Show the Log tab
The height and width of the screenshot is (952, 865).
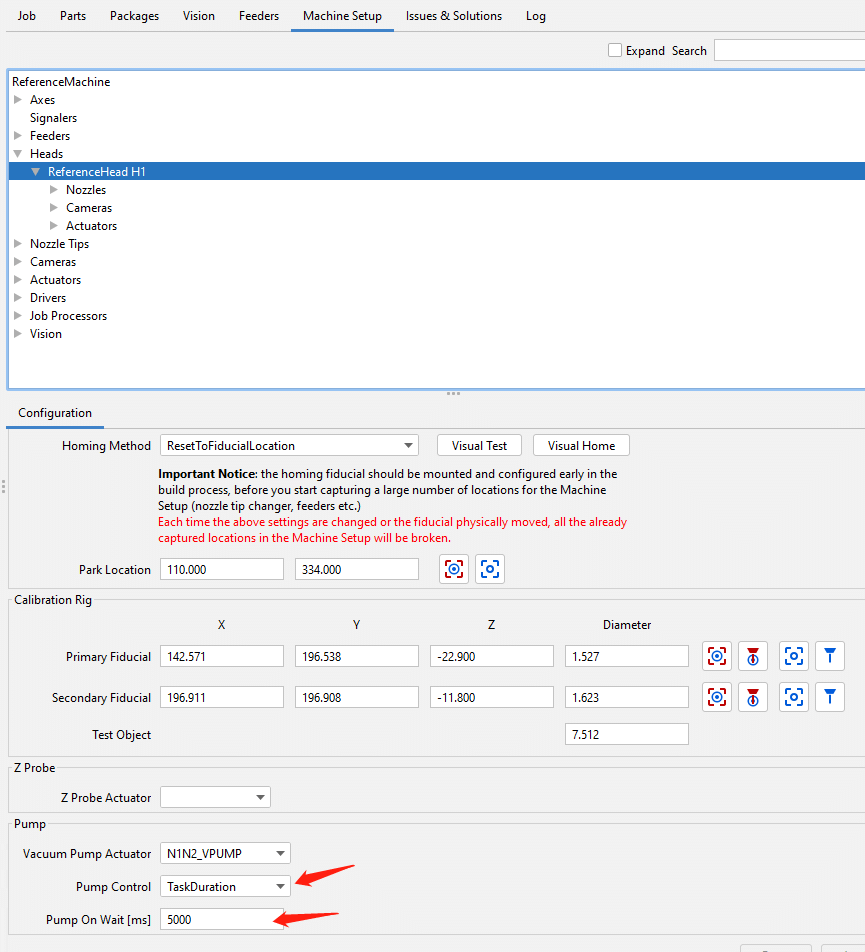(x=536, y=16)
